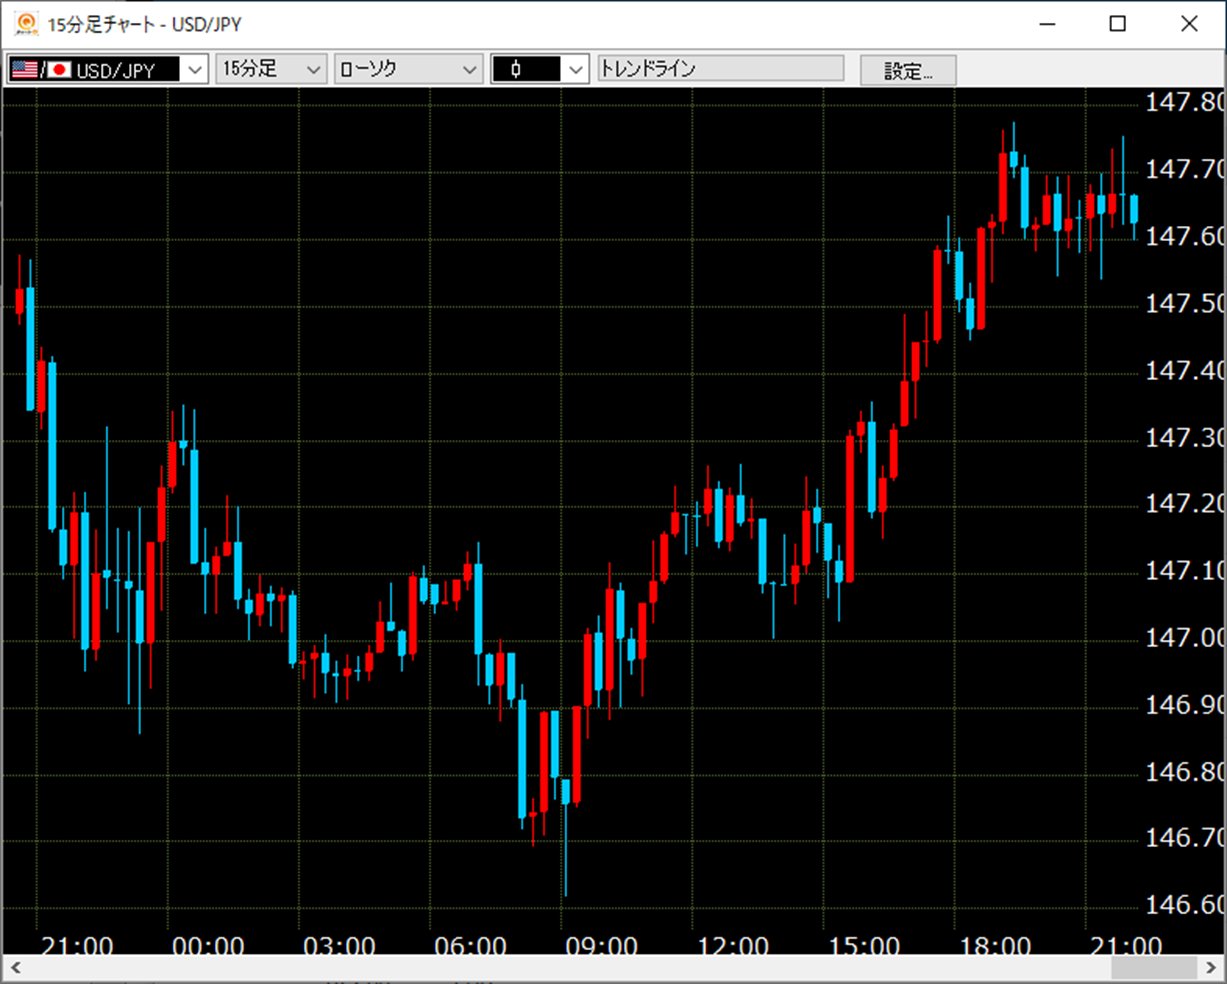Click the horizontal scrollbar thumb
The width and height of the screenshot is (1227, 984).
click(x=1154, y=968)
